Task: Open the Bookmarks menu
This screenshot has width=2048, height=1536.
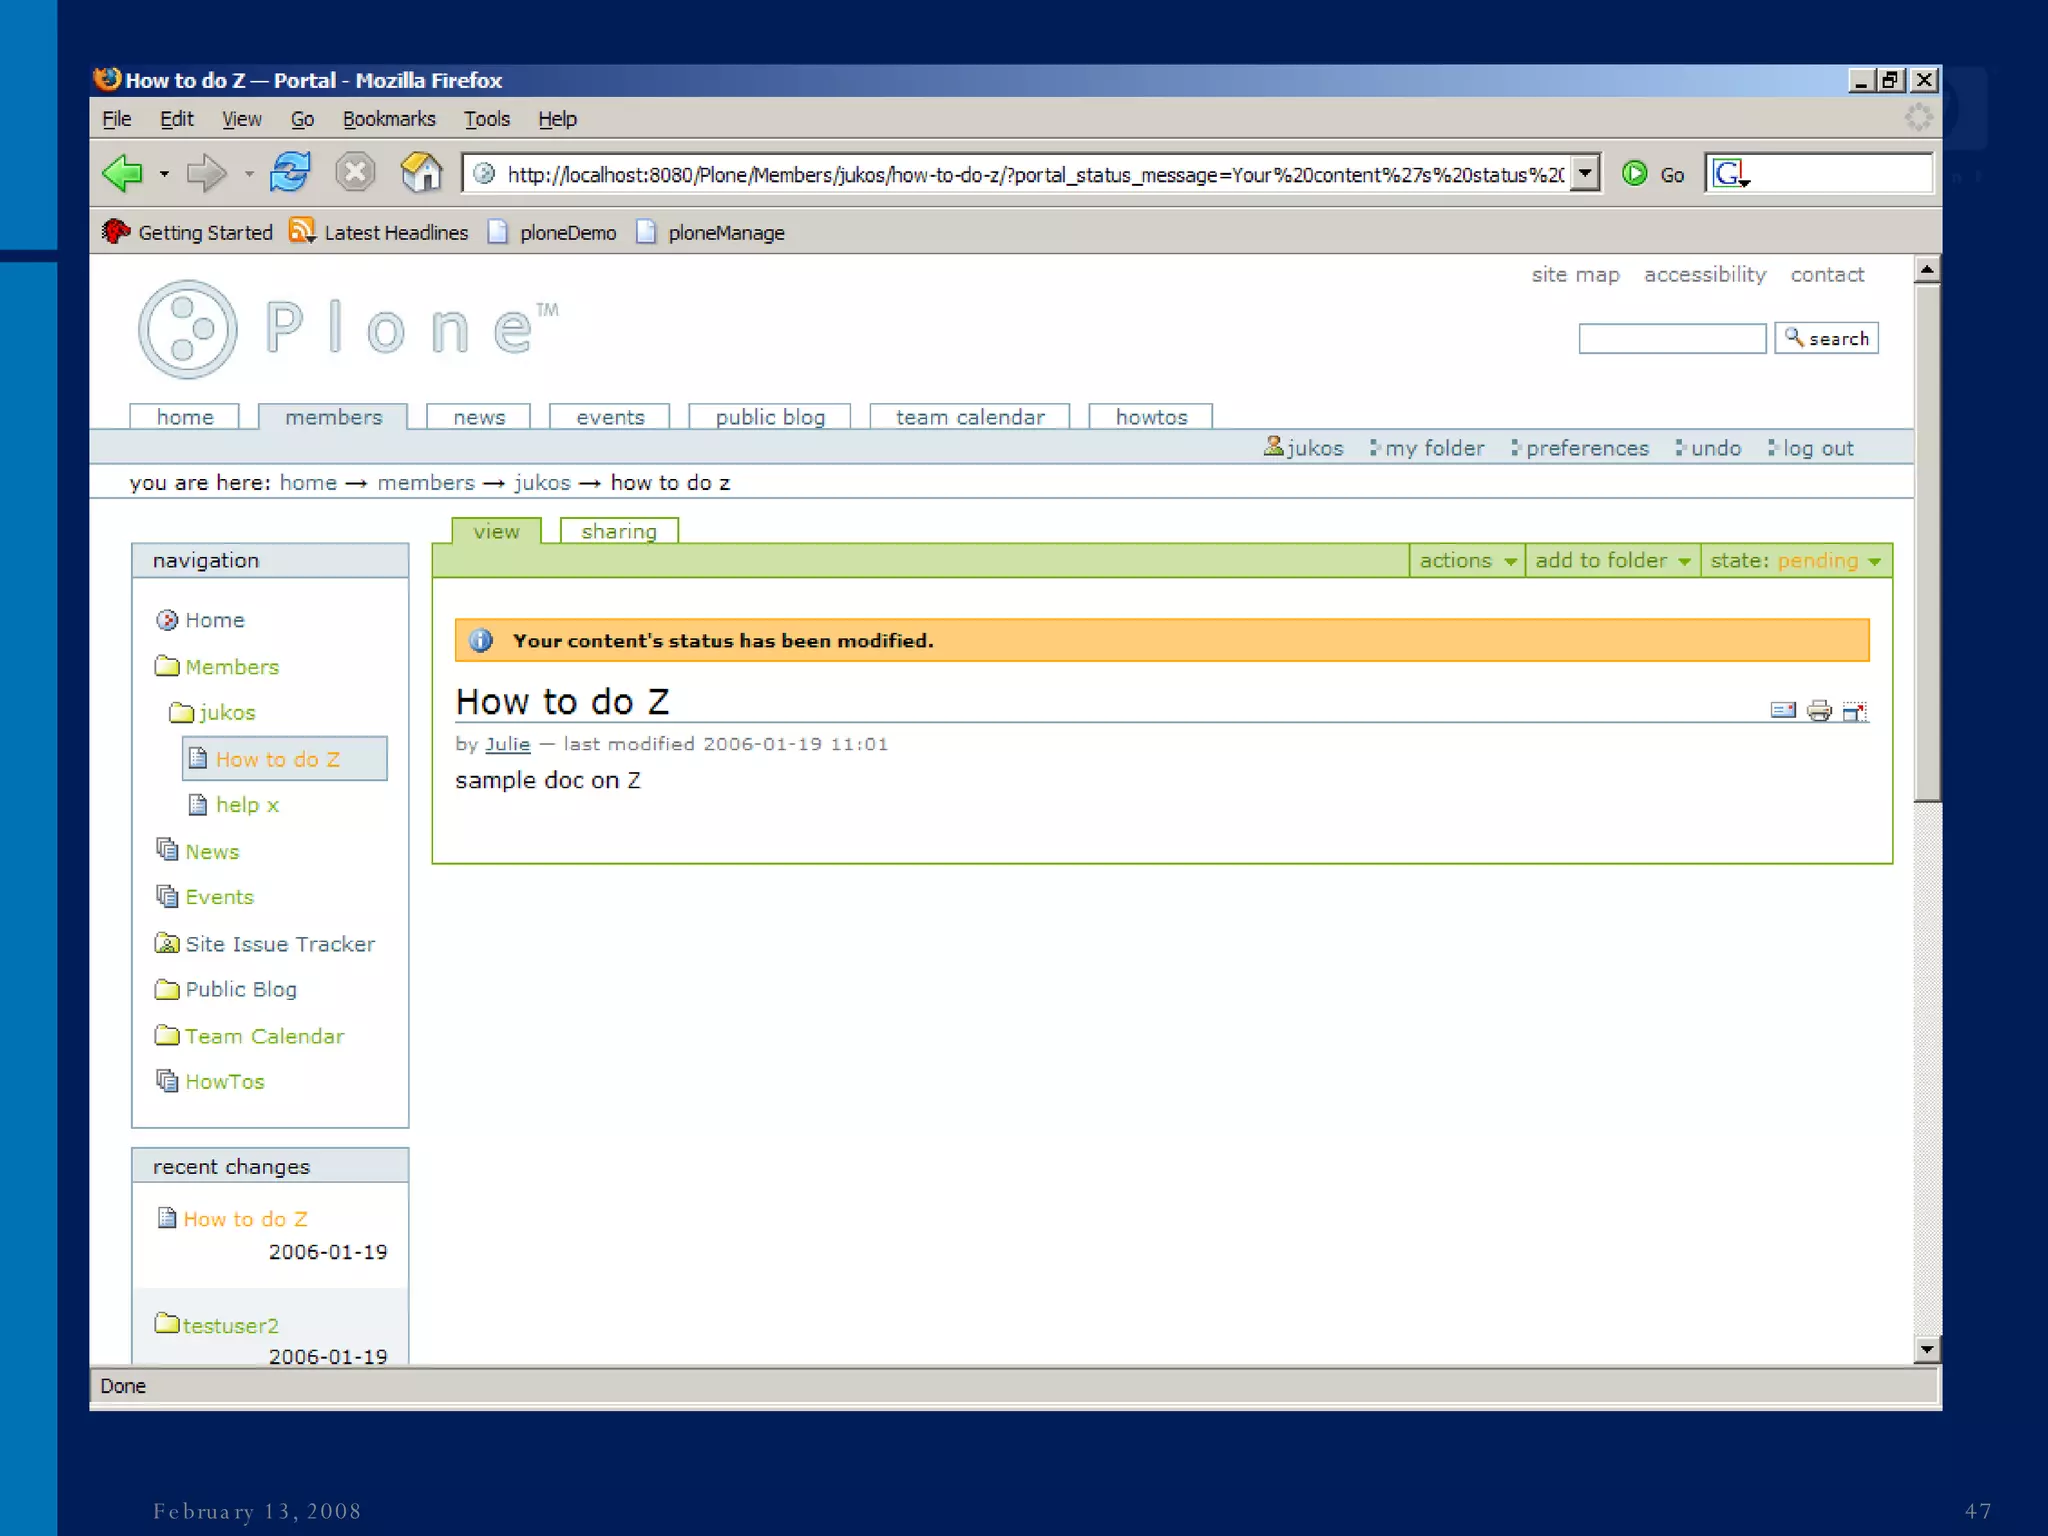Action: coord(389,119)
